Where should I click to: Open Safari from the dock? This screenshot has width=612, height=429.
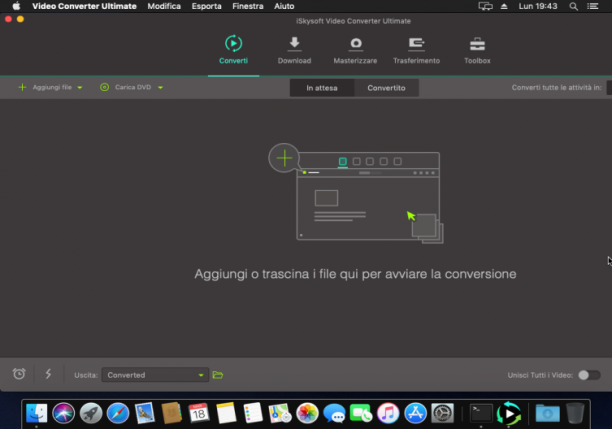[117, 413]
